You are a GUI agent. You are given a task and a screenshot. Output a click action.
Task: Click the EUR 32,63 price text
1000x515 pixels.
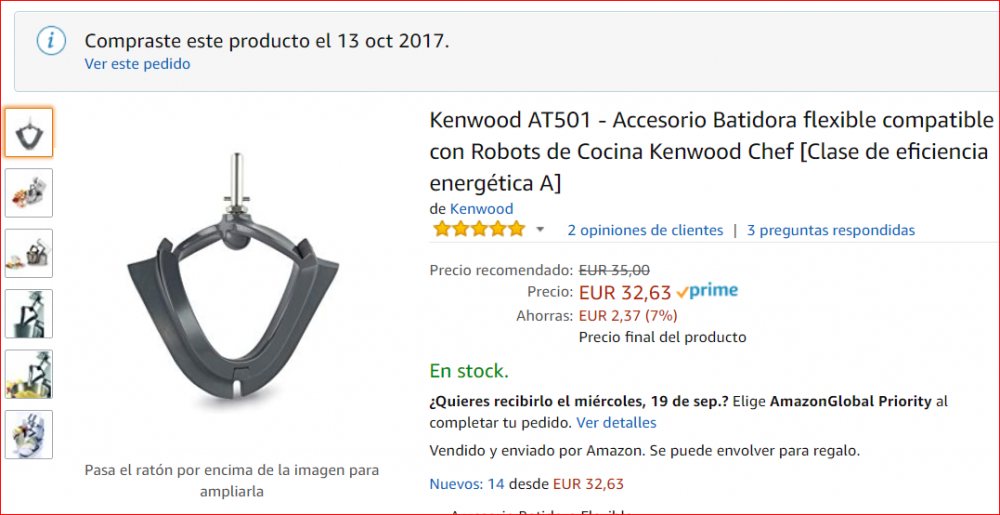coord(625,293)
